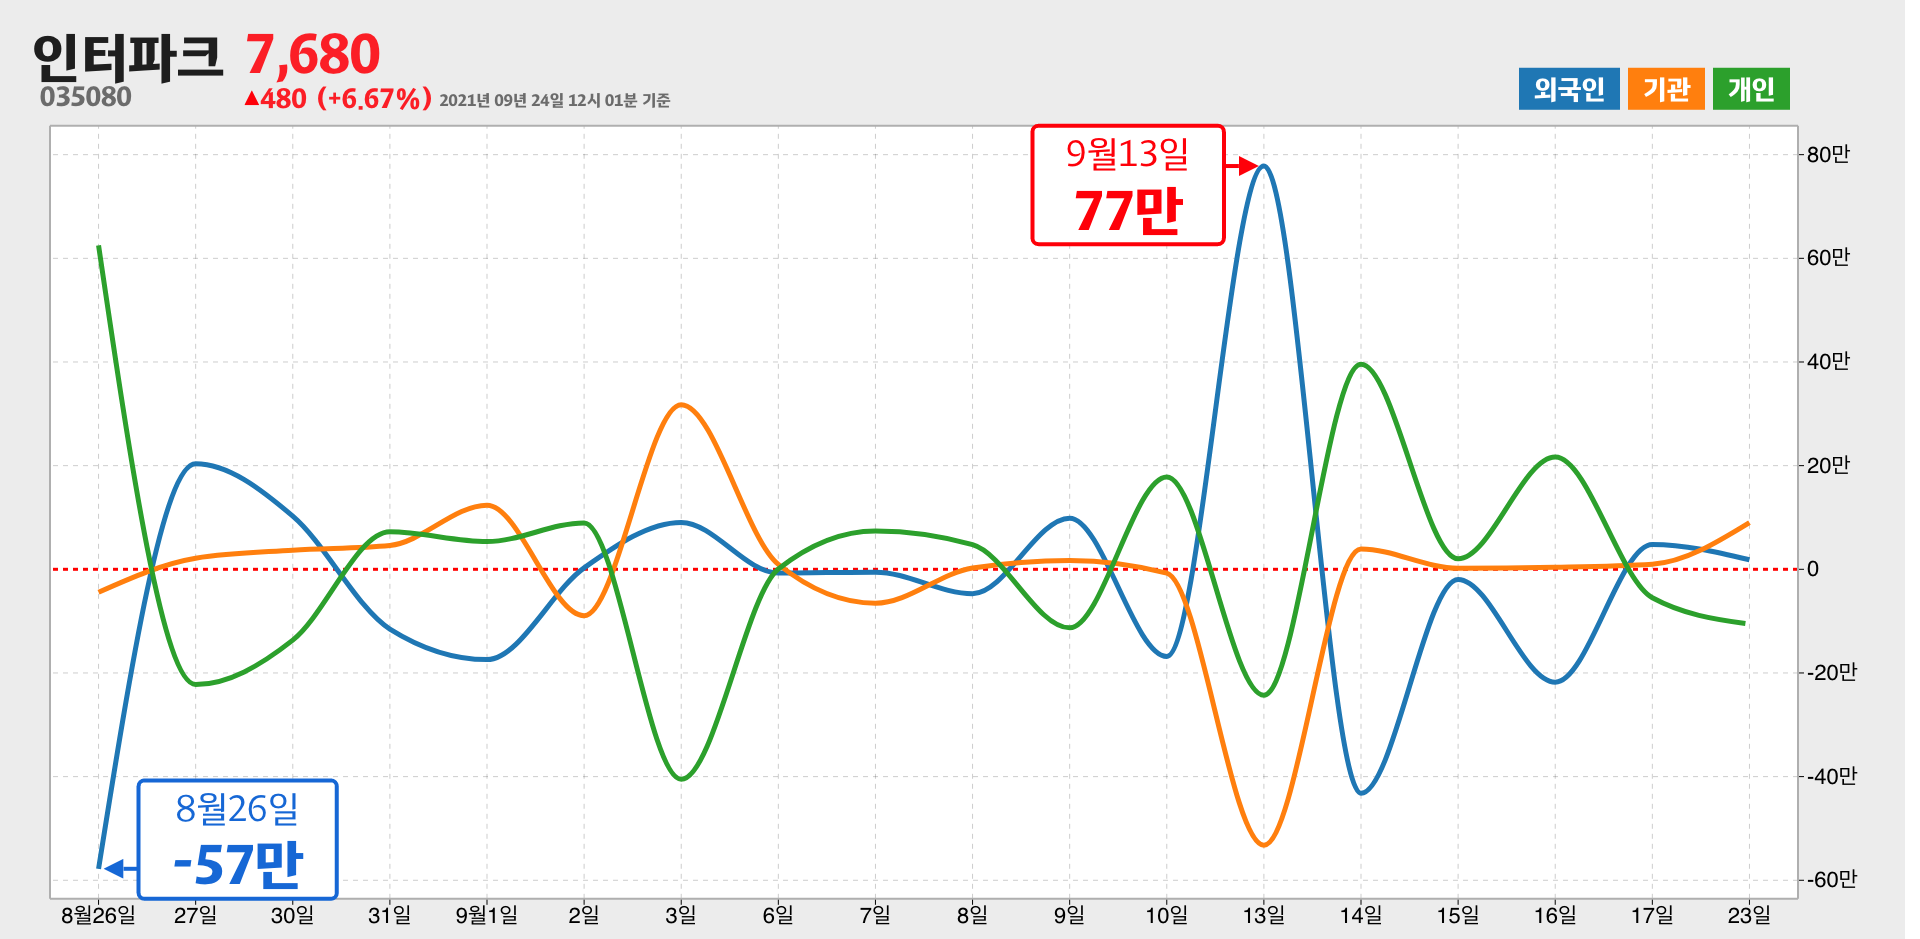Screen dimensions: 1920x939
Task: Click the 14일 x-axis label
Action: tap(1360, 915)
